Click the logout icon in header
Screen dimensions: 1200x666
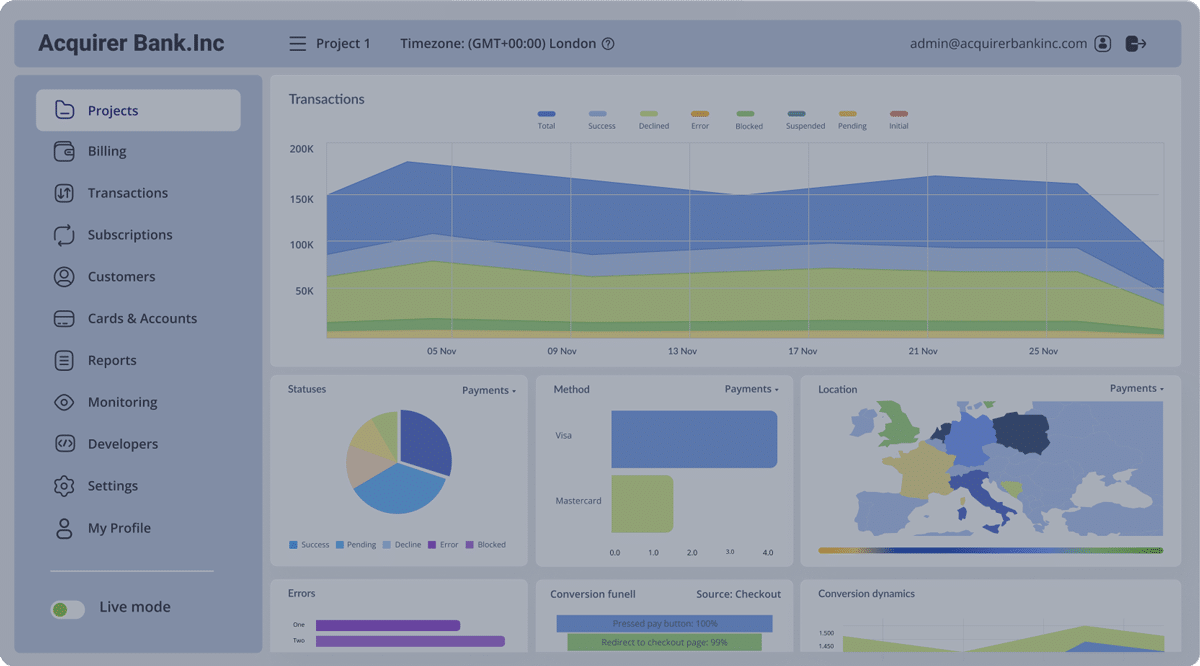pyautogui.click(x=1135, y=44)
